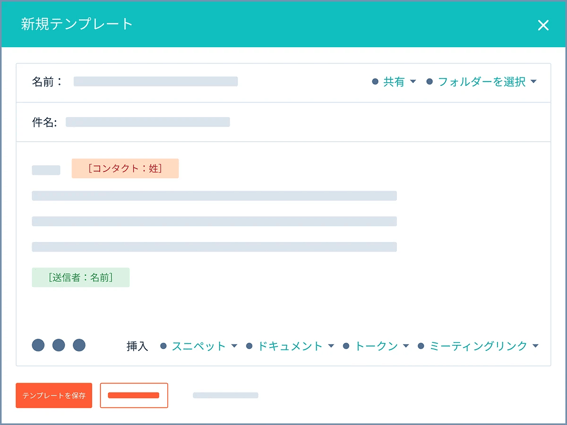Click the 挿入 label
This screenshot has width=567, height=425.
[137, 346]
